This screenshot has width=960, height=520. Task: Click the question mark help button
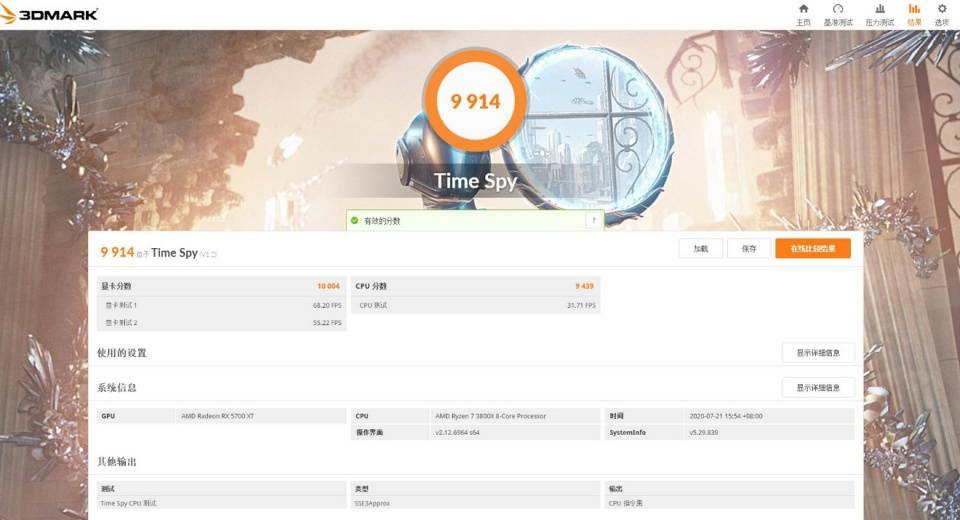pos(593,220)
